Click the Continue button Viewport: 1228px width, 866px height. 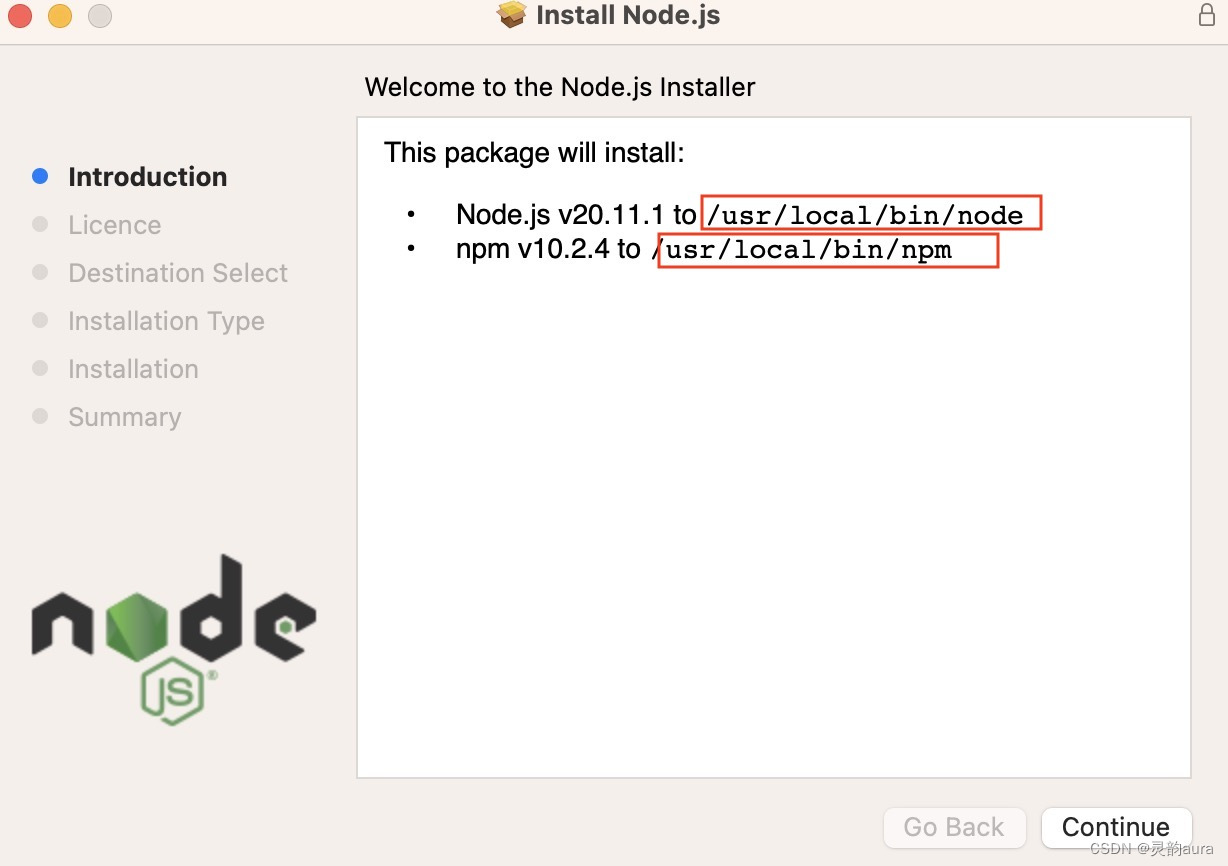(1116, 827)
